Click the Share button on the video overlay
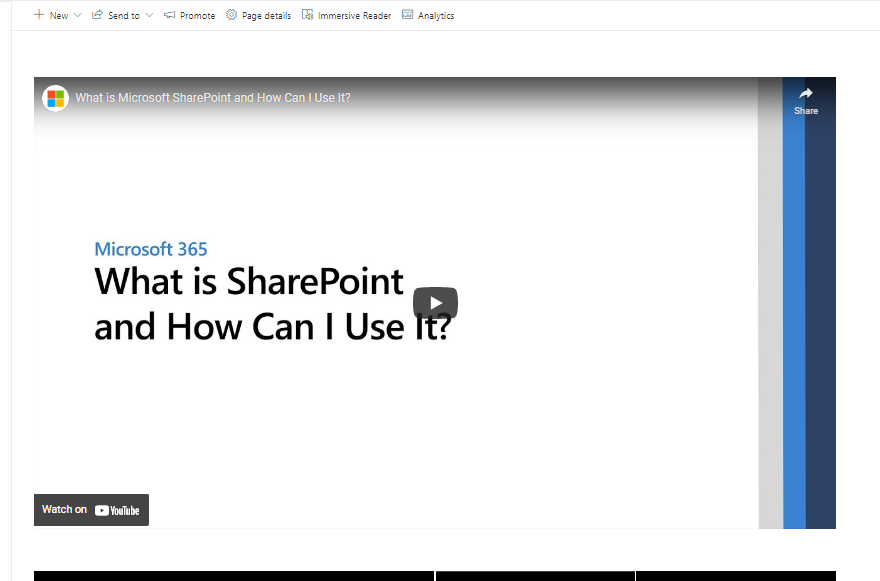Screen dimensions: 880x581 click(x=806, y=104)
